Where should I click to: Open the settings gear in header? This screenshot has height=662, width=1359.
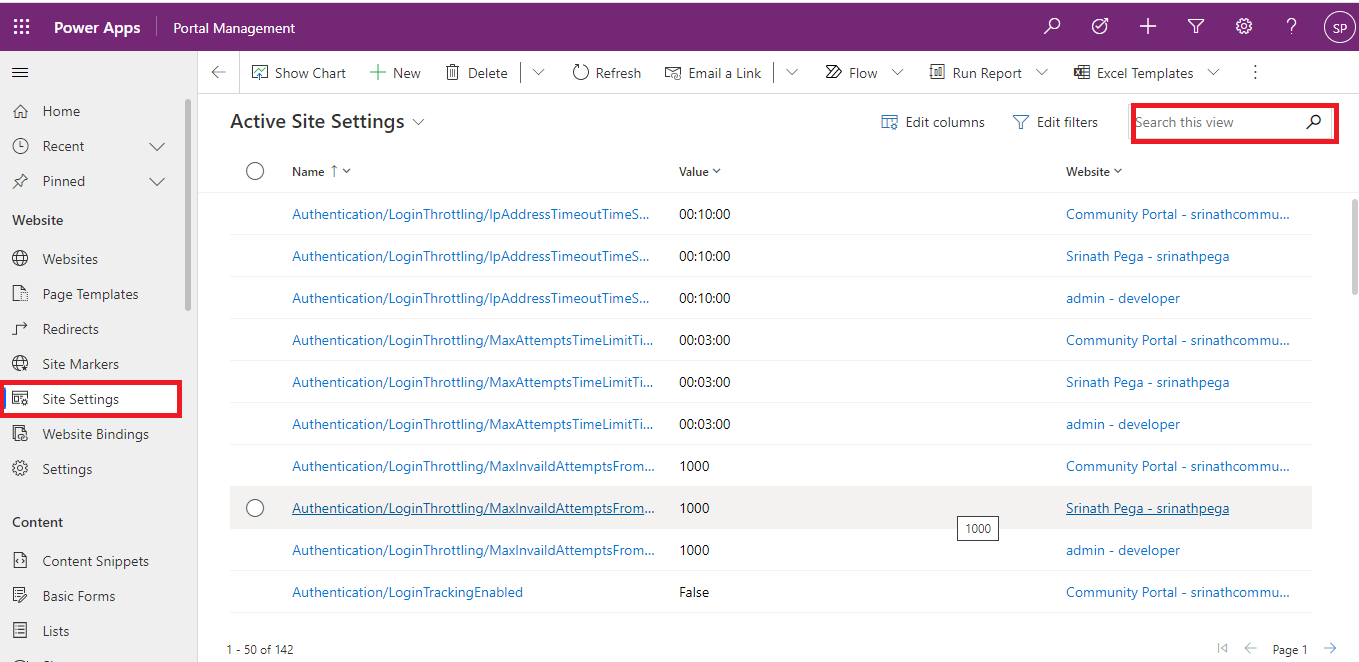click(x=1243, y=27)
